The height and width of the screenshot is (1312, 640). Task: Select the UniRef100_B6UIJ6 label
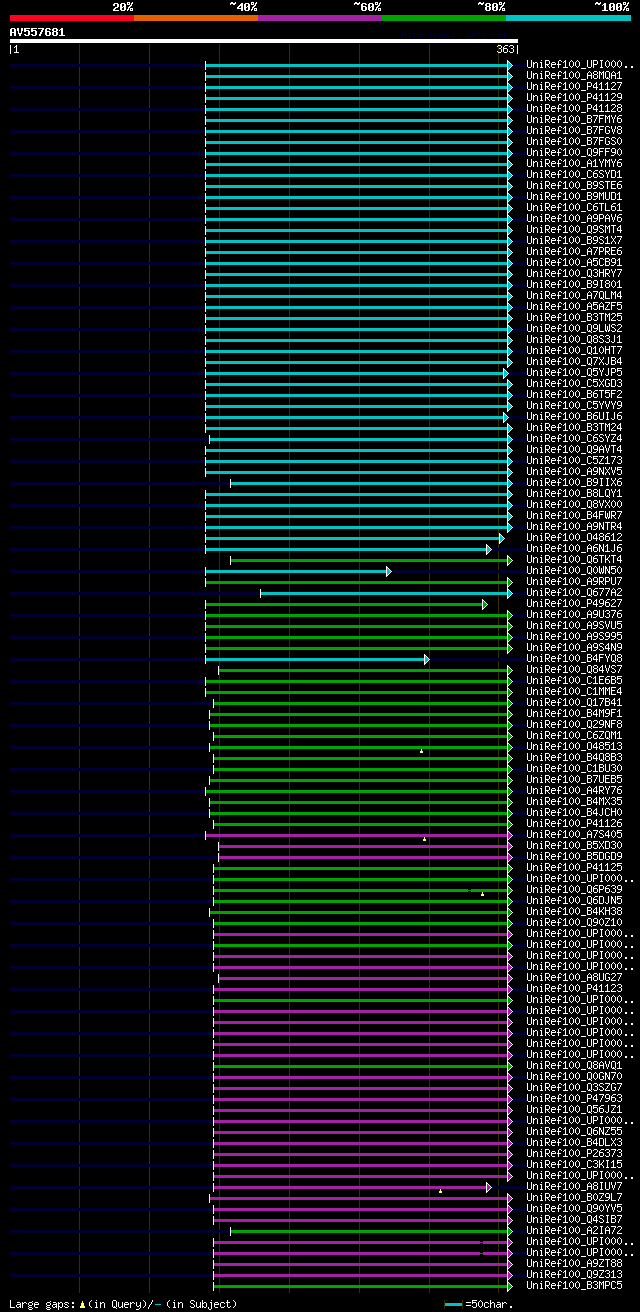(x=574, y=417)
